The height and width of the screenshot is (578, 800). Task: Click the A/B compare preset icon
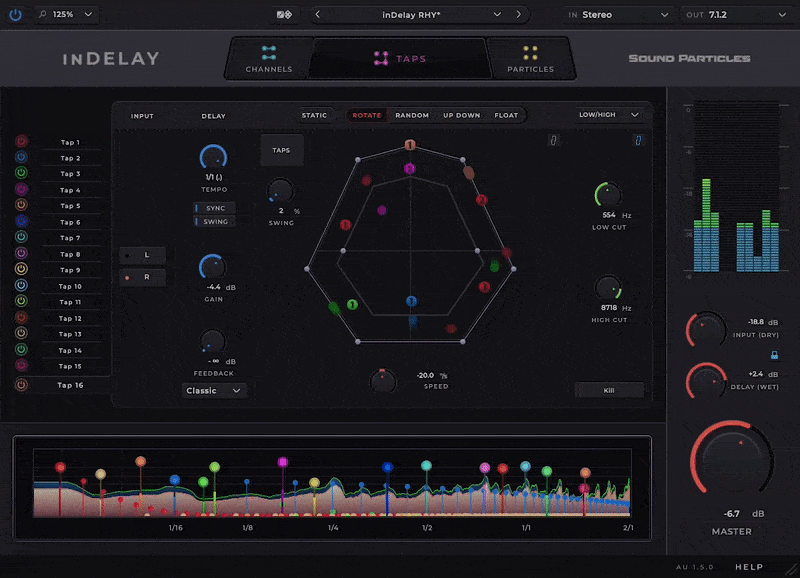[284, 15]
